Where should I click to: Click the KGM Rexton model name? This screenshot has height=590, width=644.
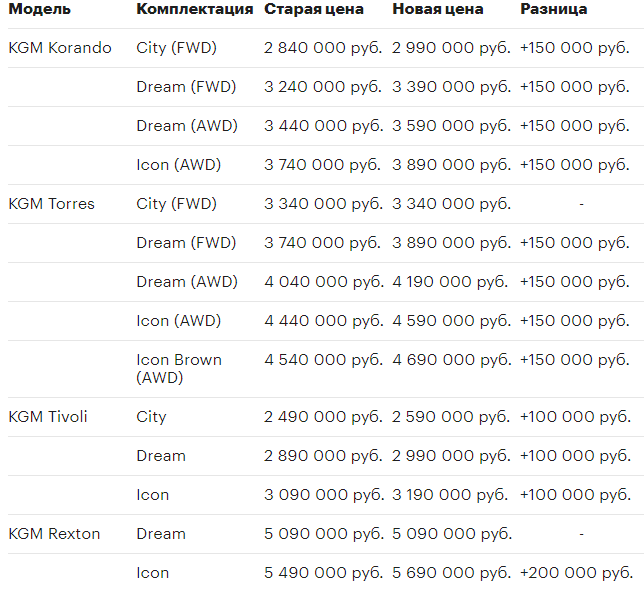(54, 534)
